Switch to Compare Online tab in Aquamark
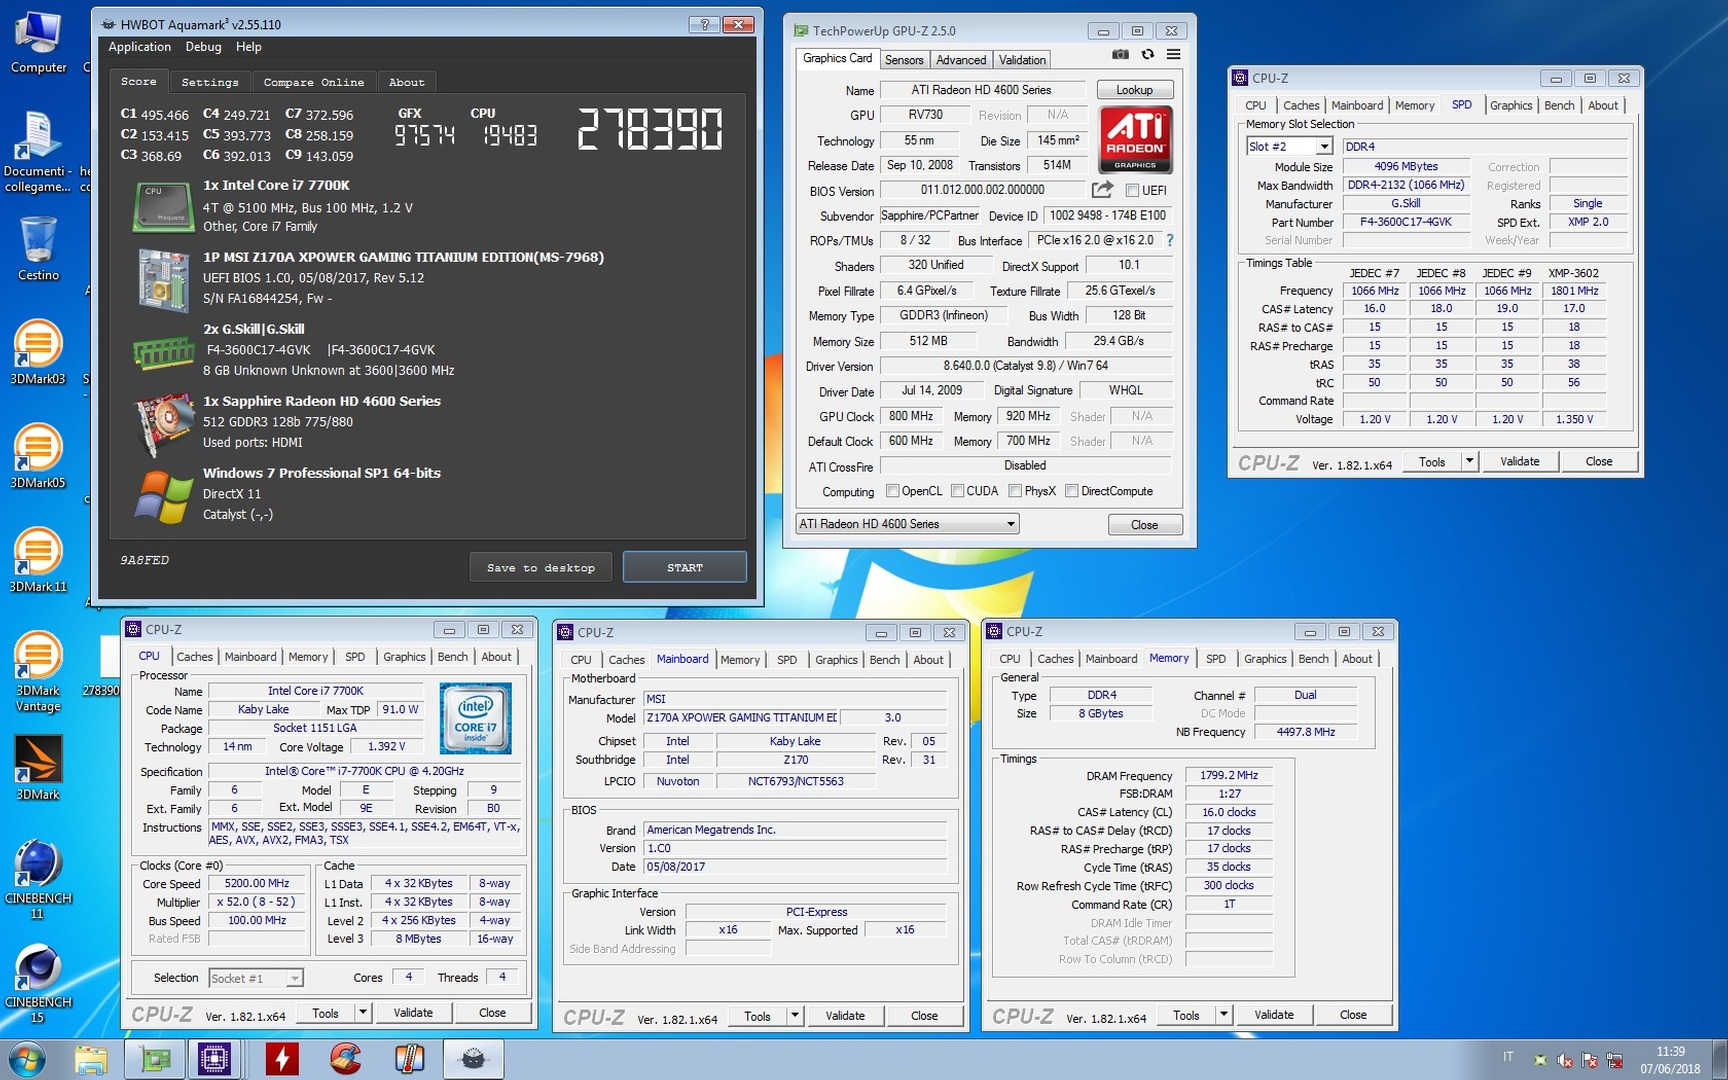The width and height of the screenshot is (1728, 1080). (314, 82)
